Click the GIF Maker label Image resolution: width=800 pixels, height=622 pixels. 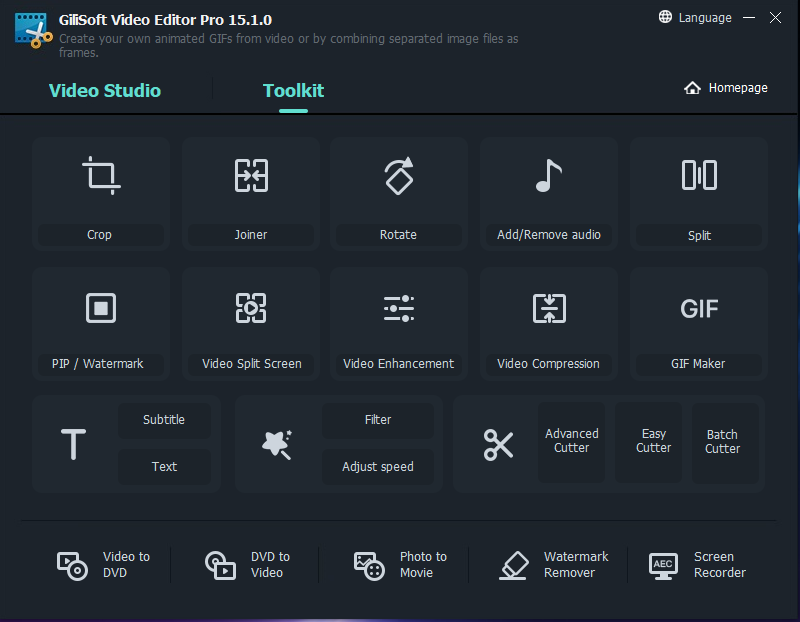click(698, 364)
